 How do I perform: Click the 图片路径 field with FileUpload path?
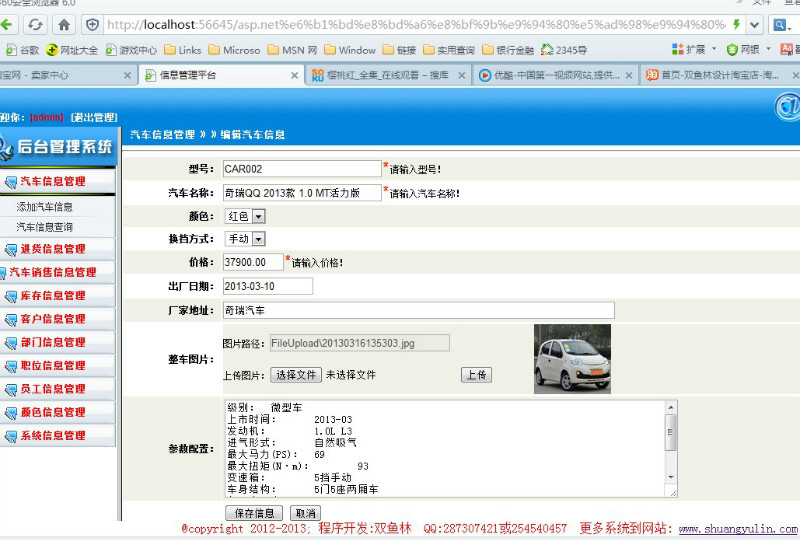pos(360,343)
